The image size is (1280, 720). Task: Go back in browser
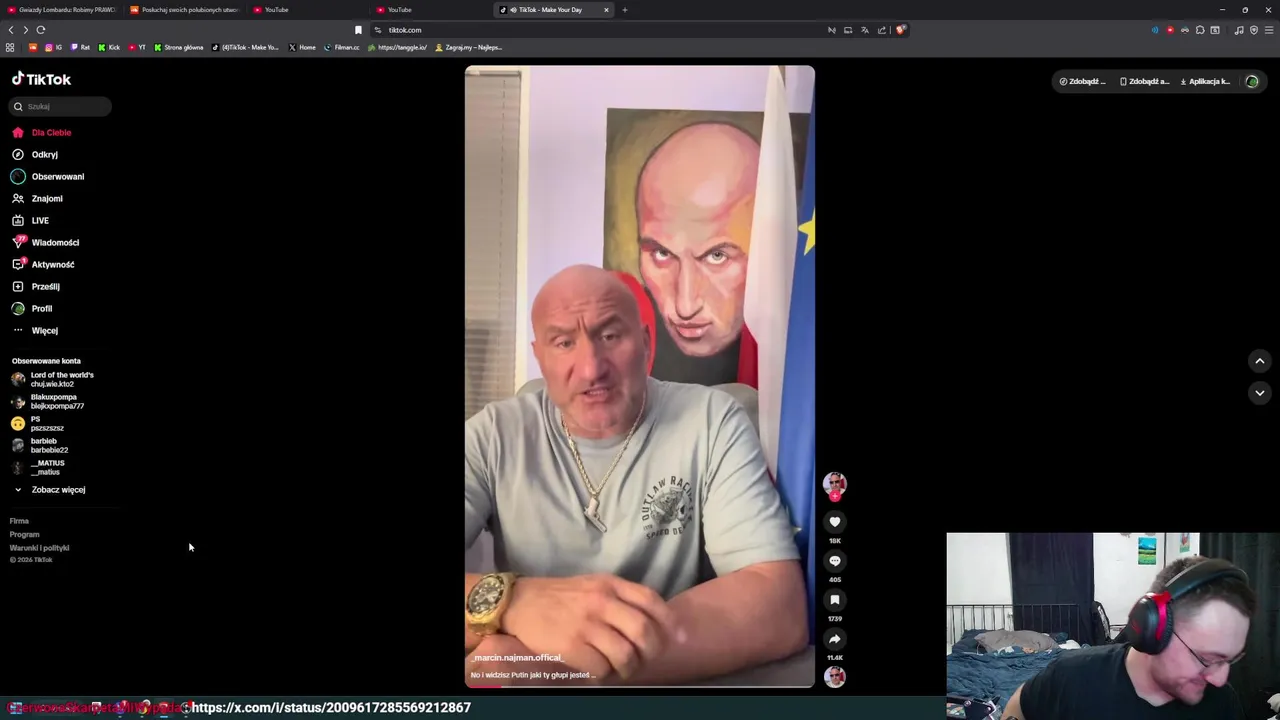11,30
